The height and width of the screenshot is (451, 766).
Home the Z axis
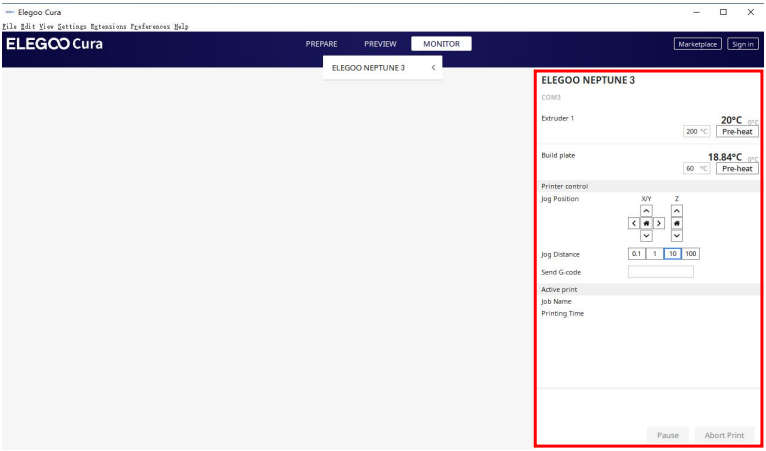pos(677,223)
